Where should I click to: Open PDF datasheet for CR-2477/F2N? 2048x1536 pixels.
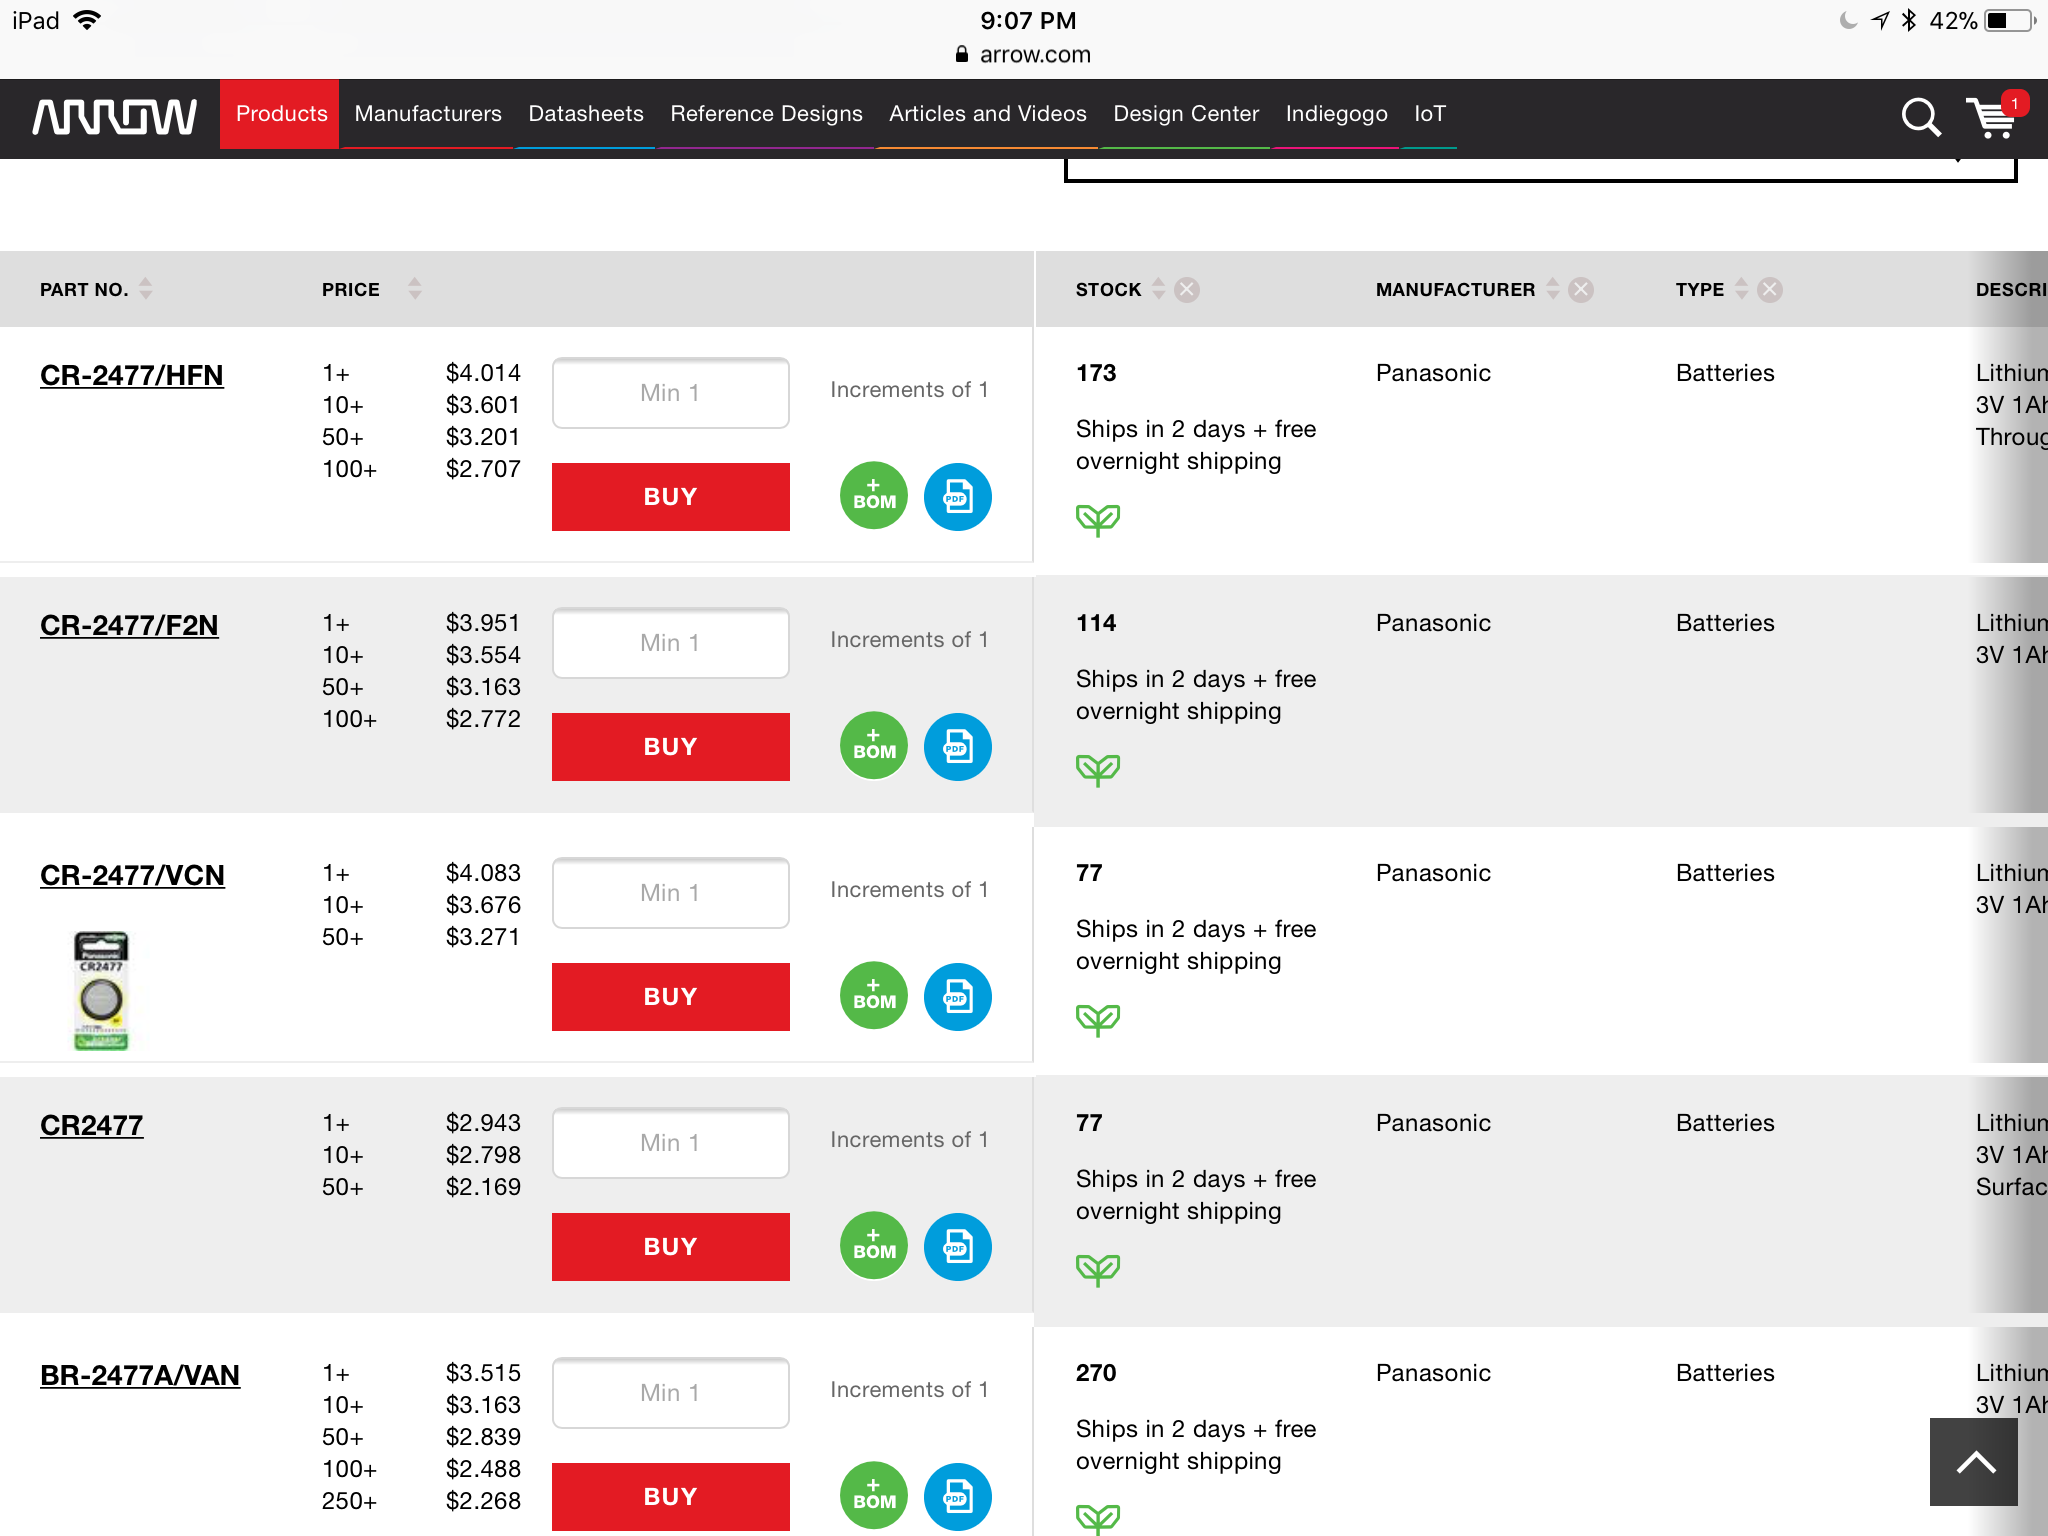(x=957, y=746)
